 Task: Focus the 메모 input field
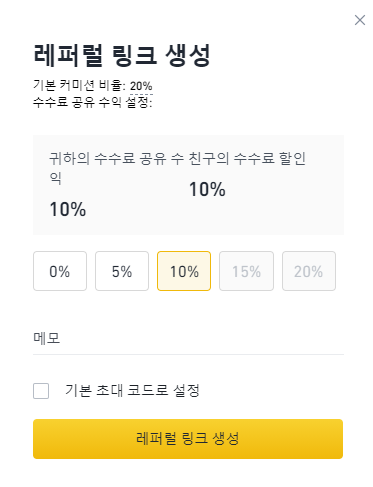coord(188,338)
